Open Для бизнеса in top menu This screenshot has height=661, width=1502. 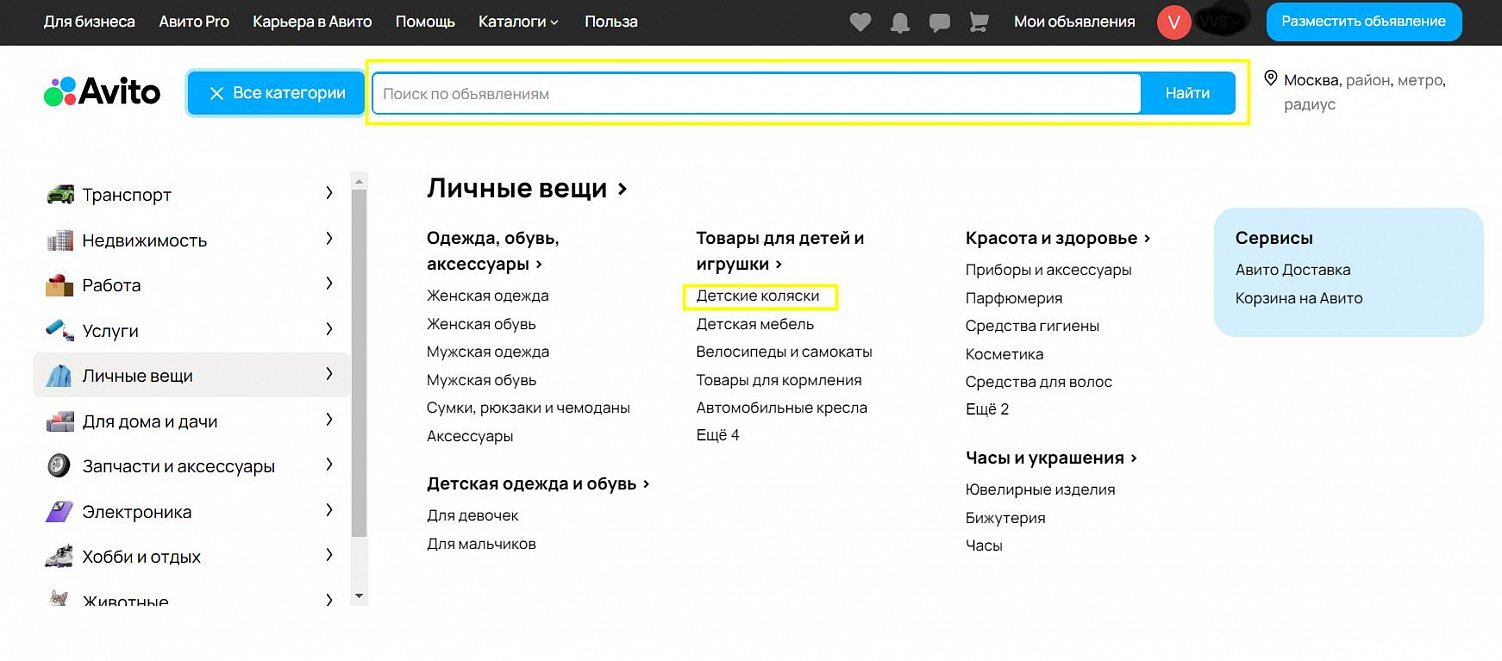point(89,21)
